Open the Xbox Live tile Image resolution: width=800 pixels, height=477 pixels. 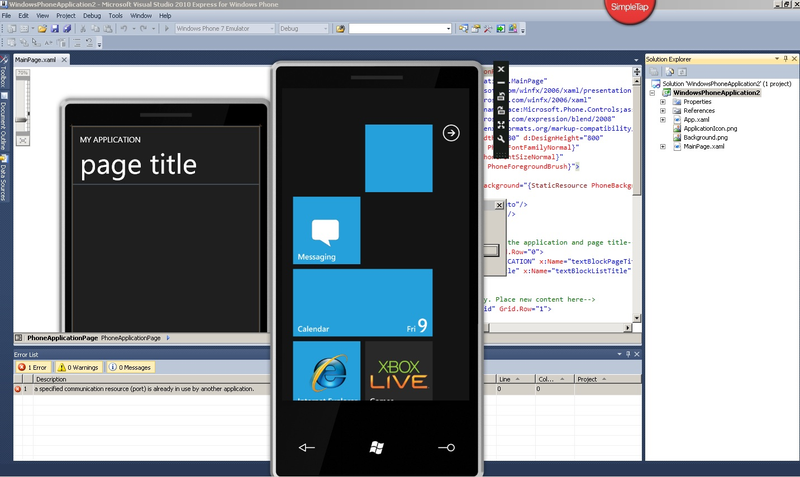[399, 371]
